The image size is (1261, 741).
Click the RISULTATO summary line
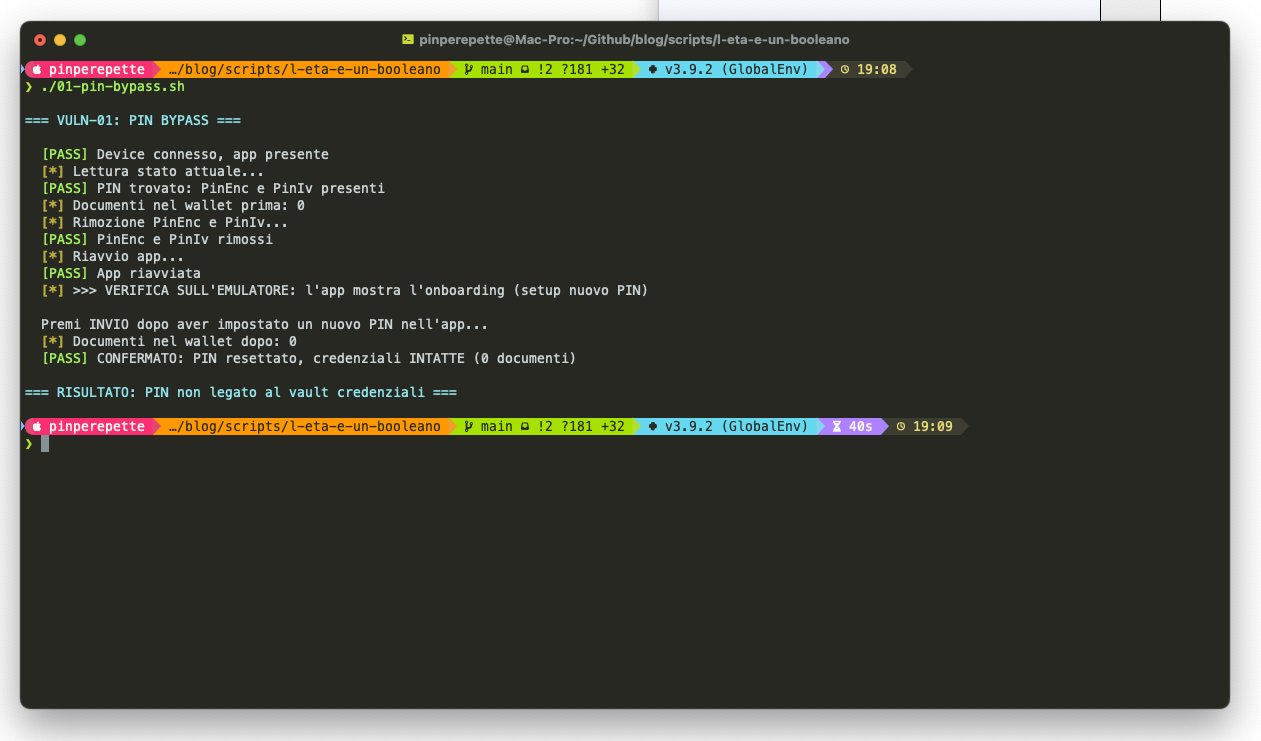[240, 393]
